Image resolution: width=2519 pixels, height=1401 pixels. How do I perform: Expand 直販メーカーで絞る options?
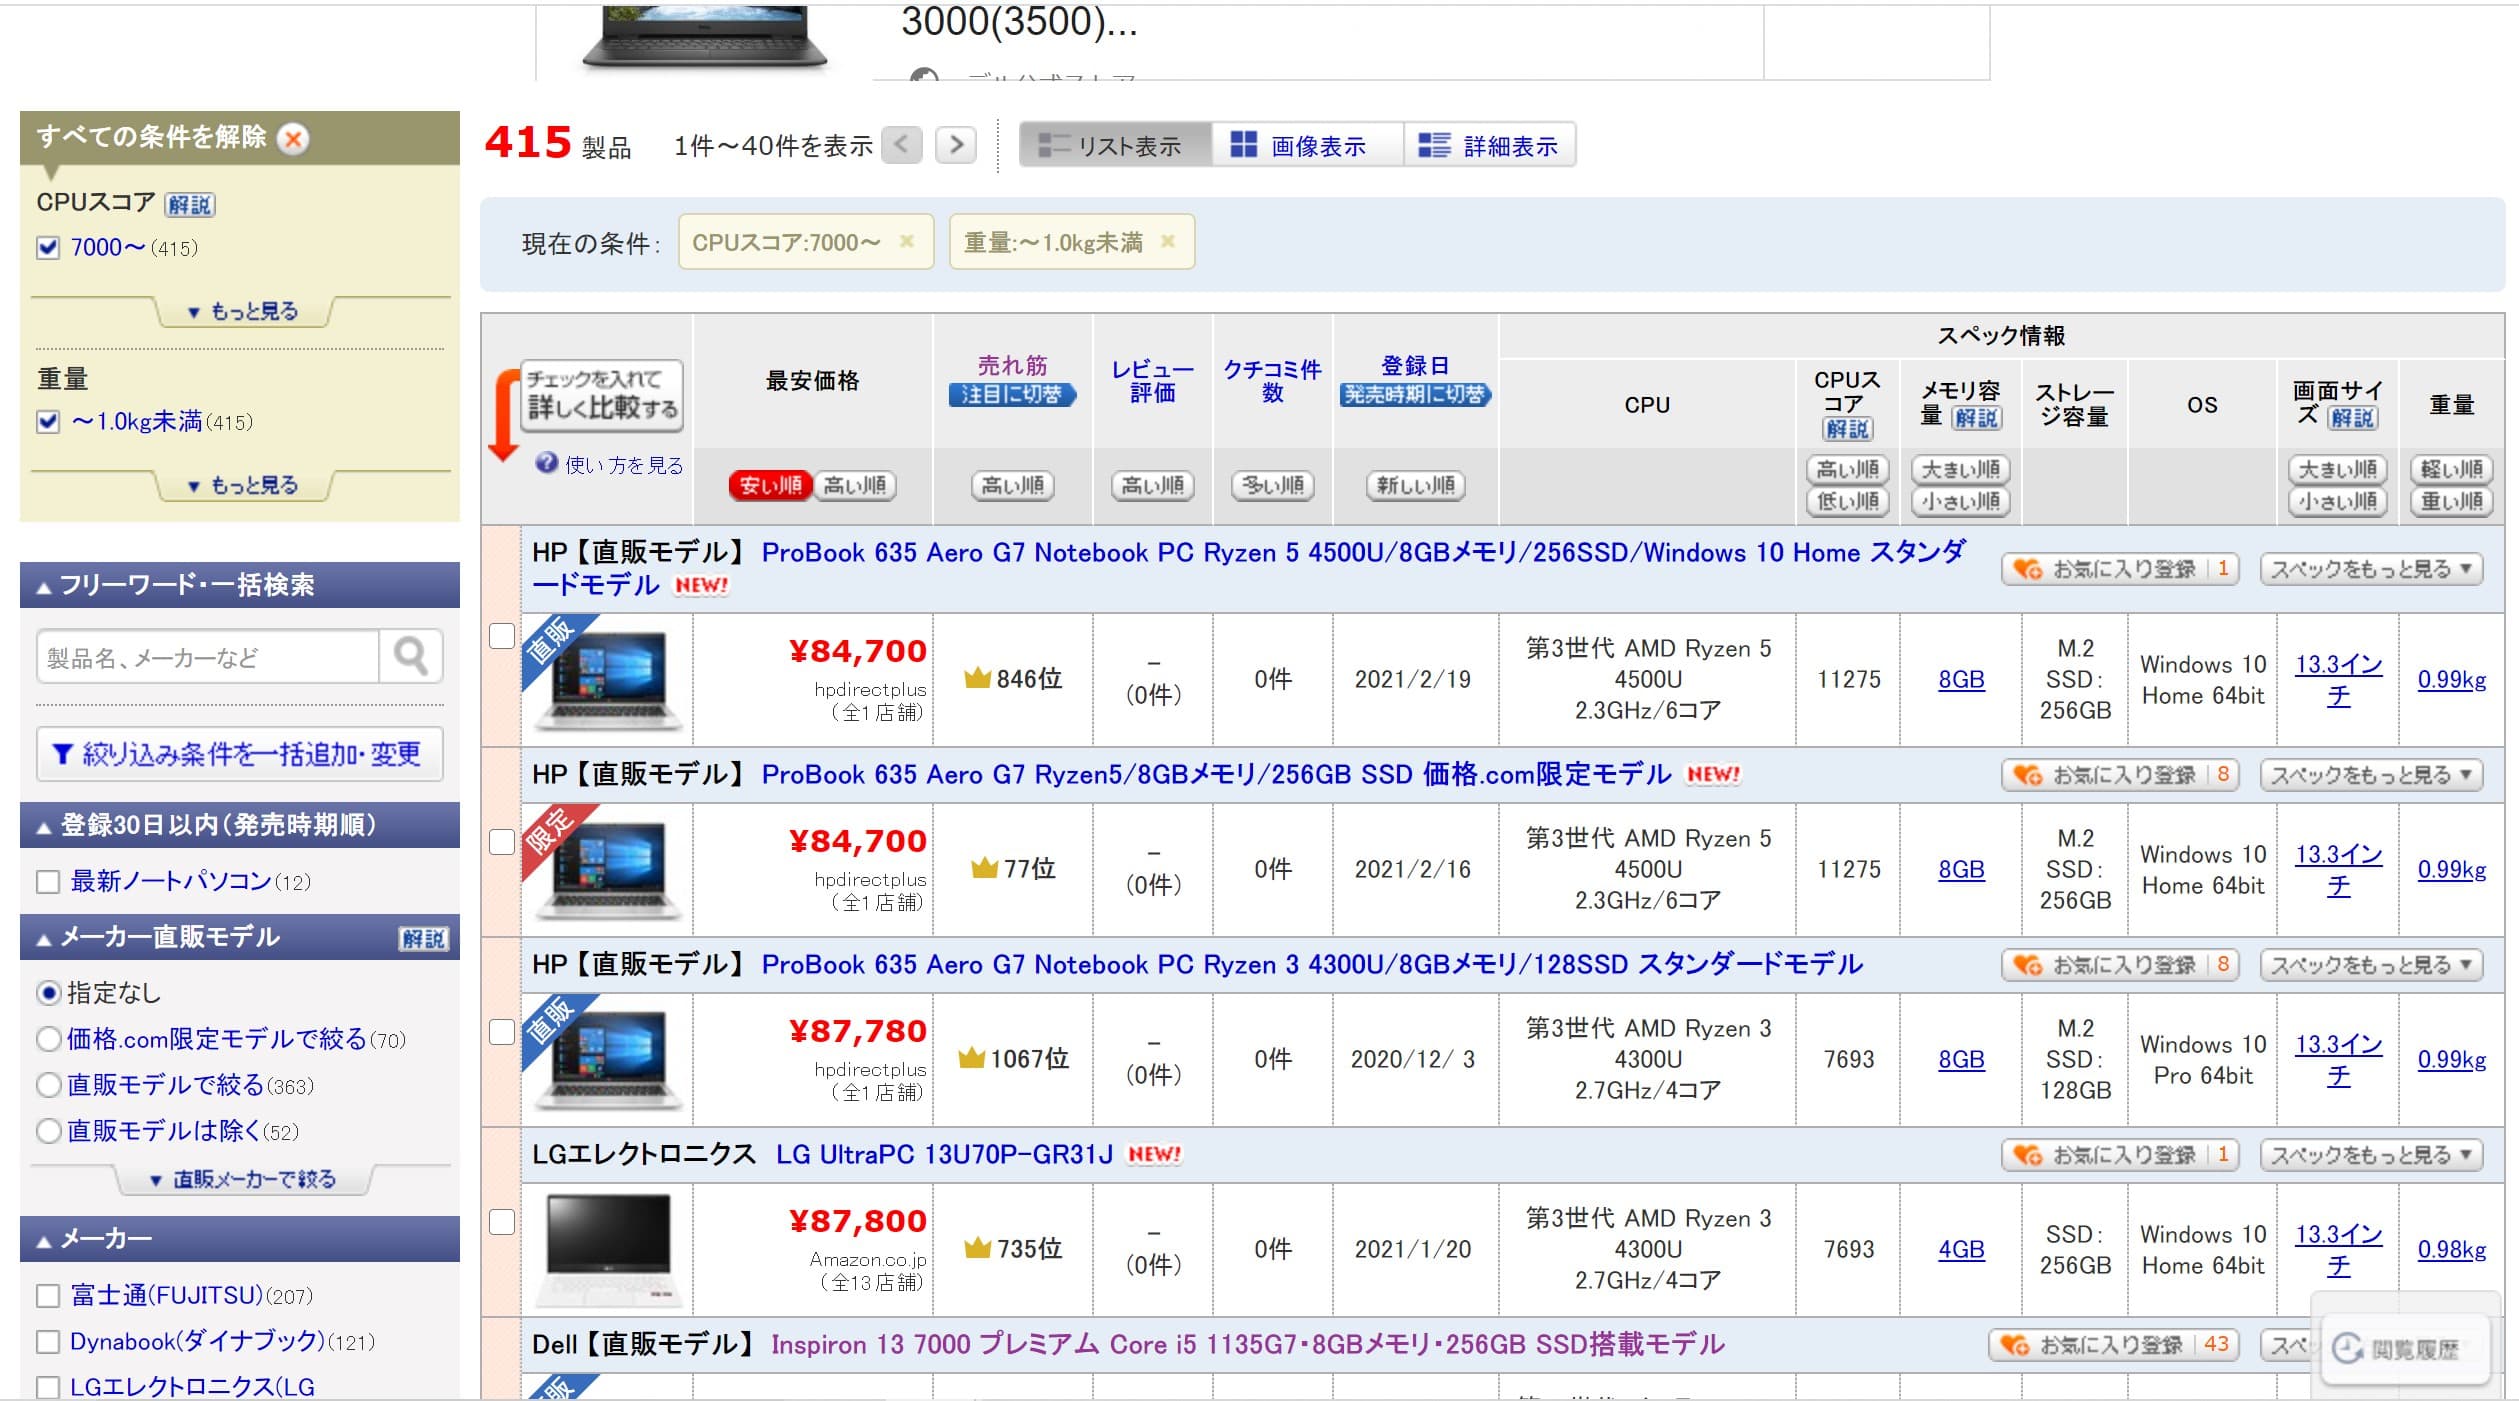tap(243, 1180)
